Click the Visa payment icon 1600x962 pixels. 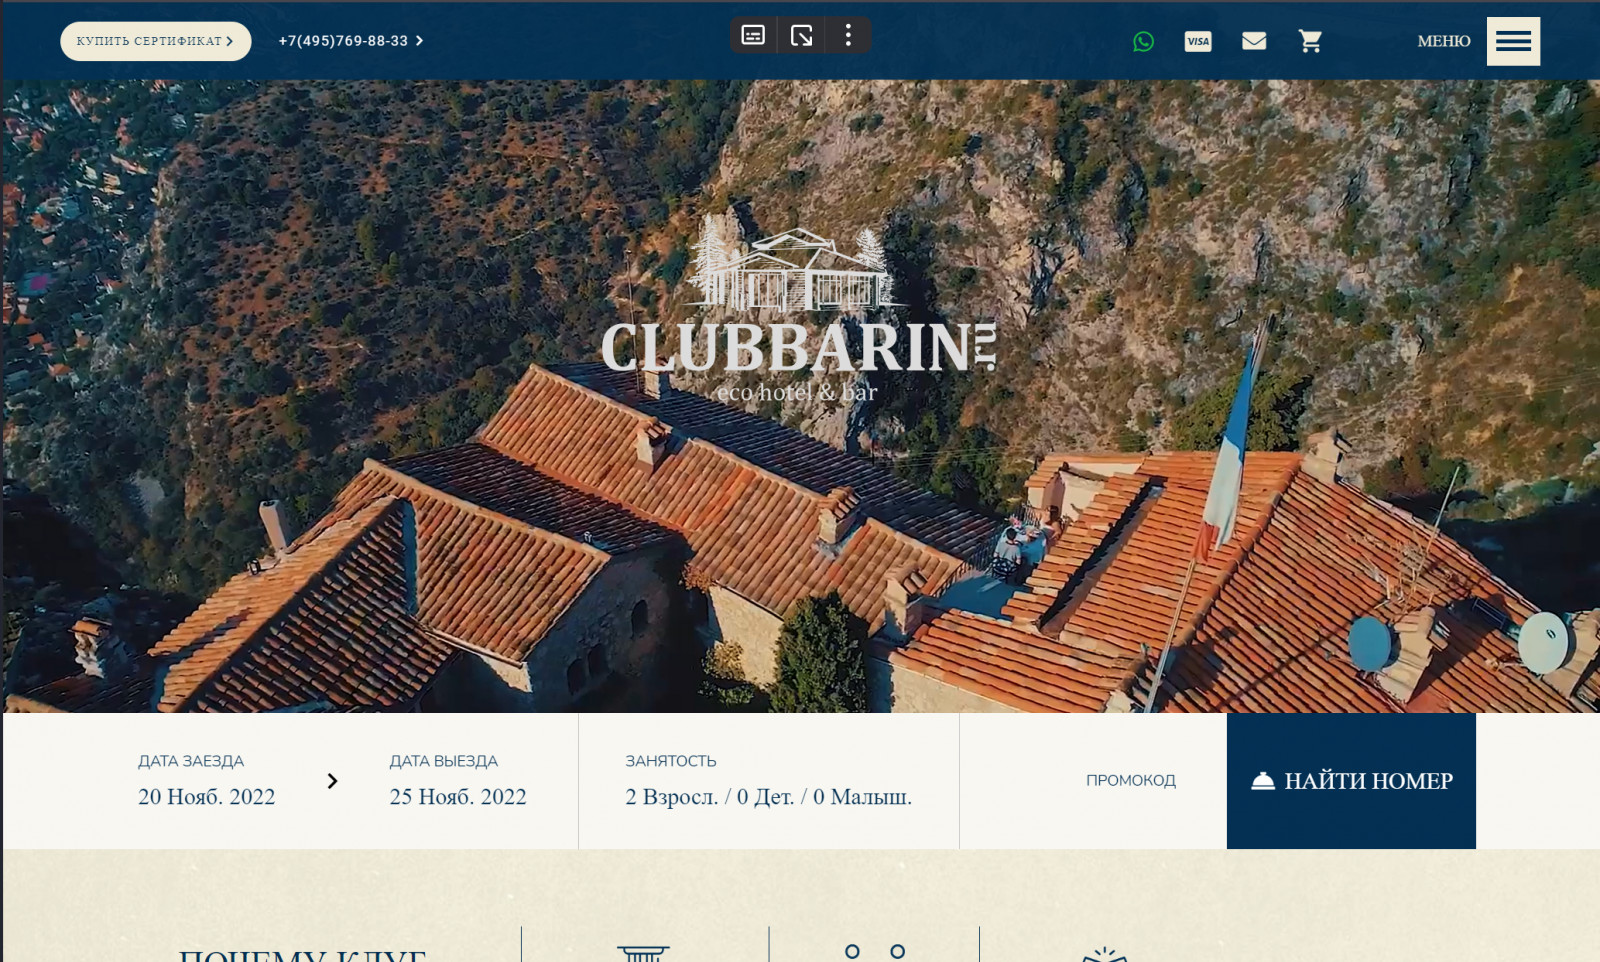coord(1198,41)
